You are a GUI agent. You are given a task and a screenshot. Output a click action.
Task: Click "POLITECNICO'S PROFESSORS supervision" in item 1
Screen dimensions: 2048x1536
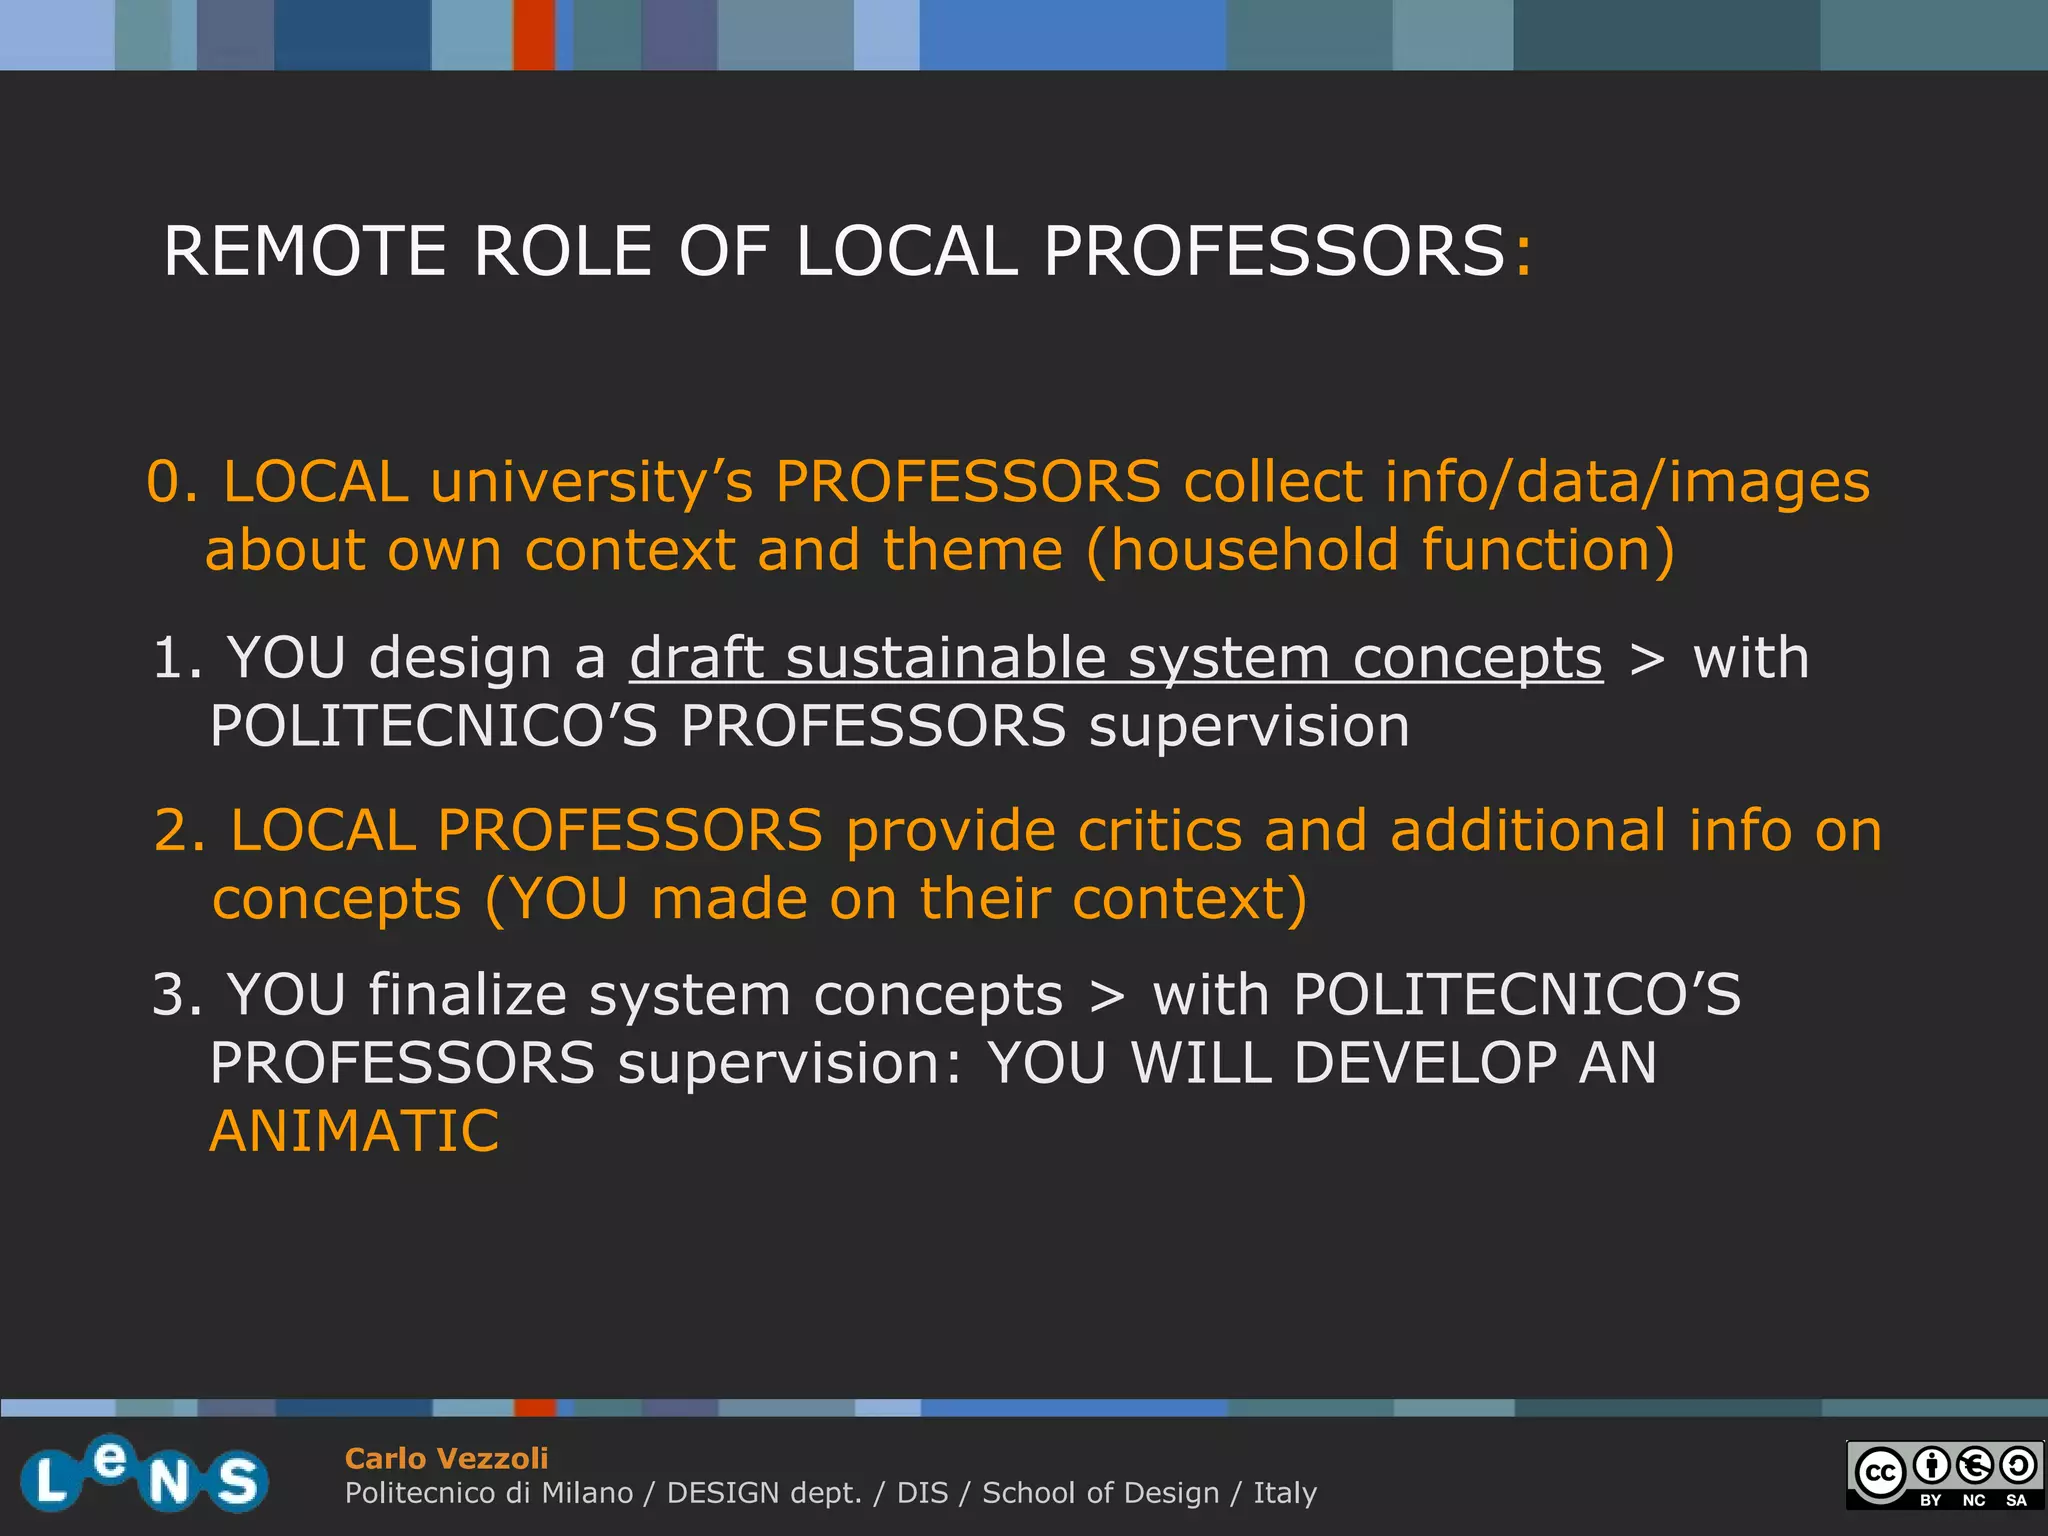pos(810,726)
